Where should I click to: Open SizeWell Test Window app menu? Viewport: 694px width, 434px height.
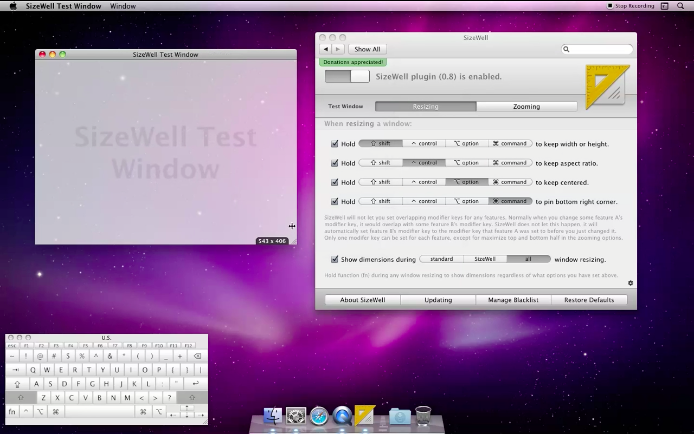[x=63, y=6]
